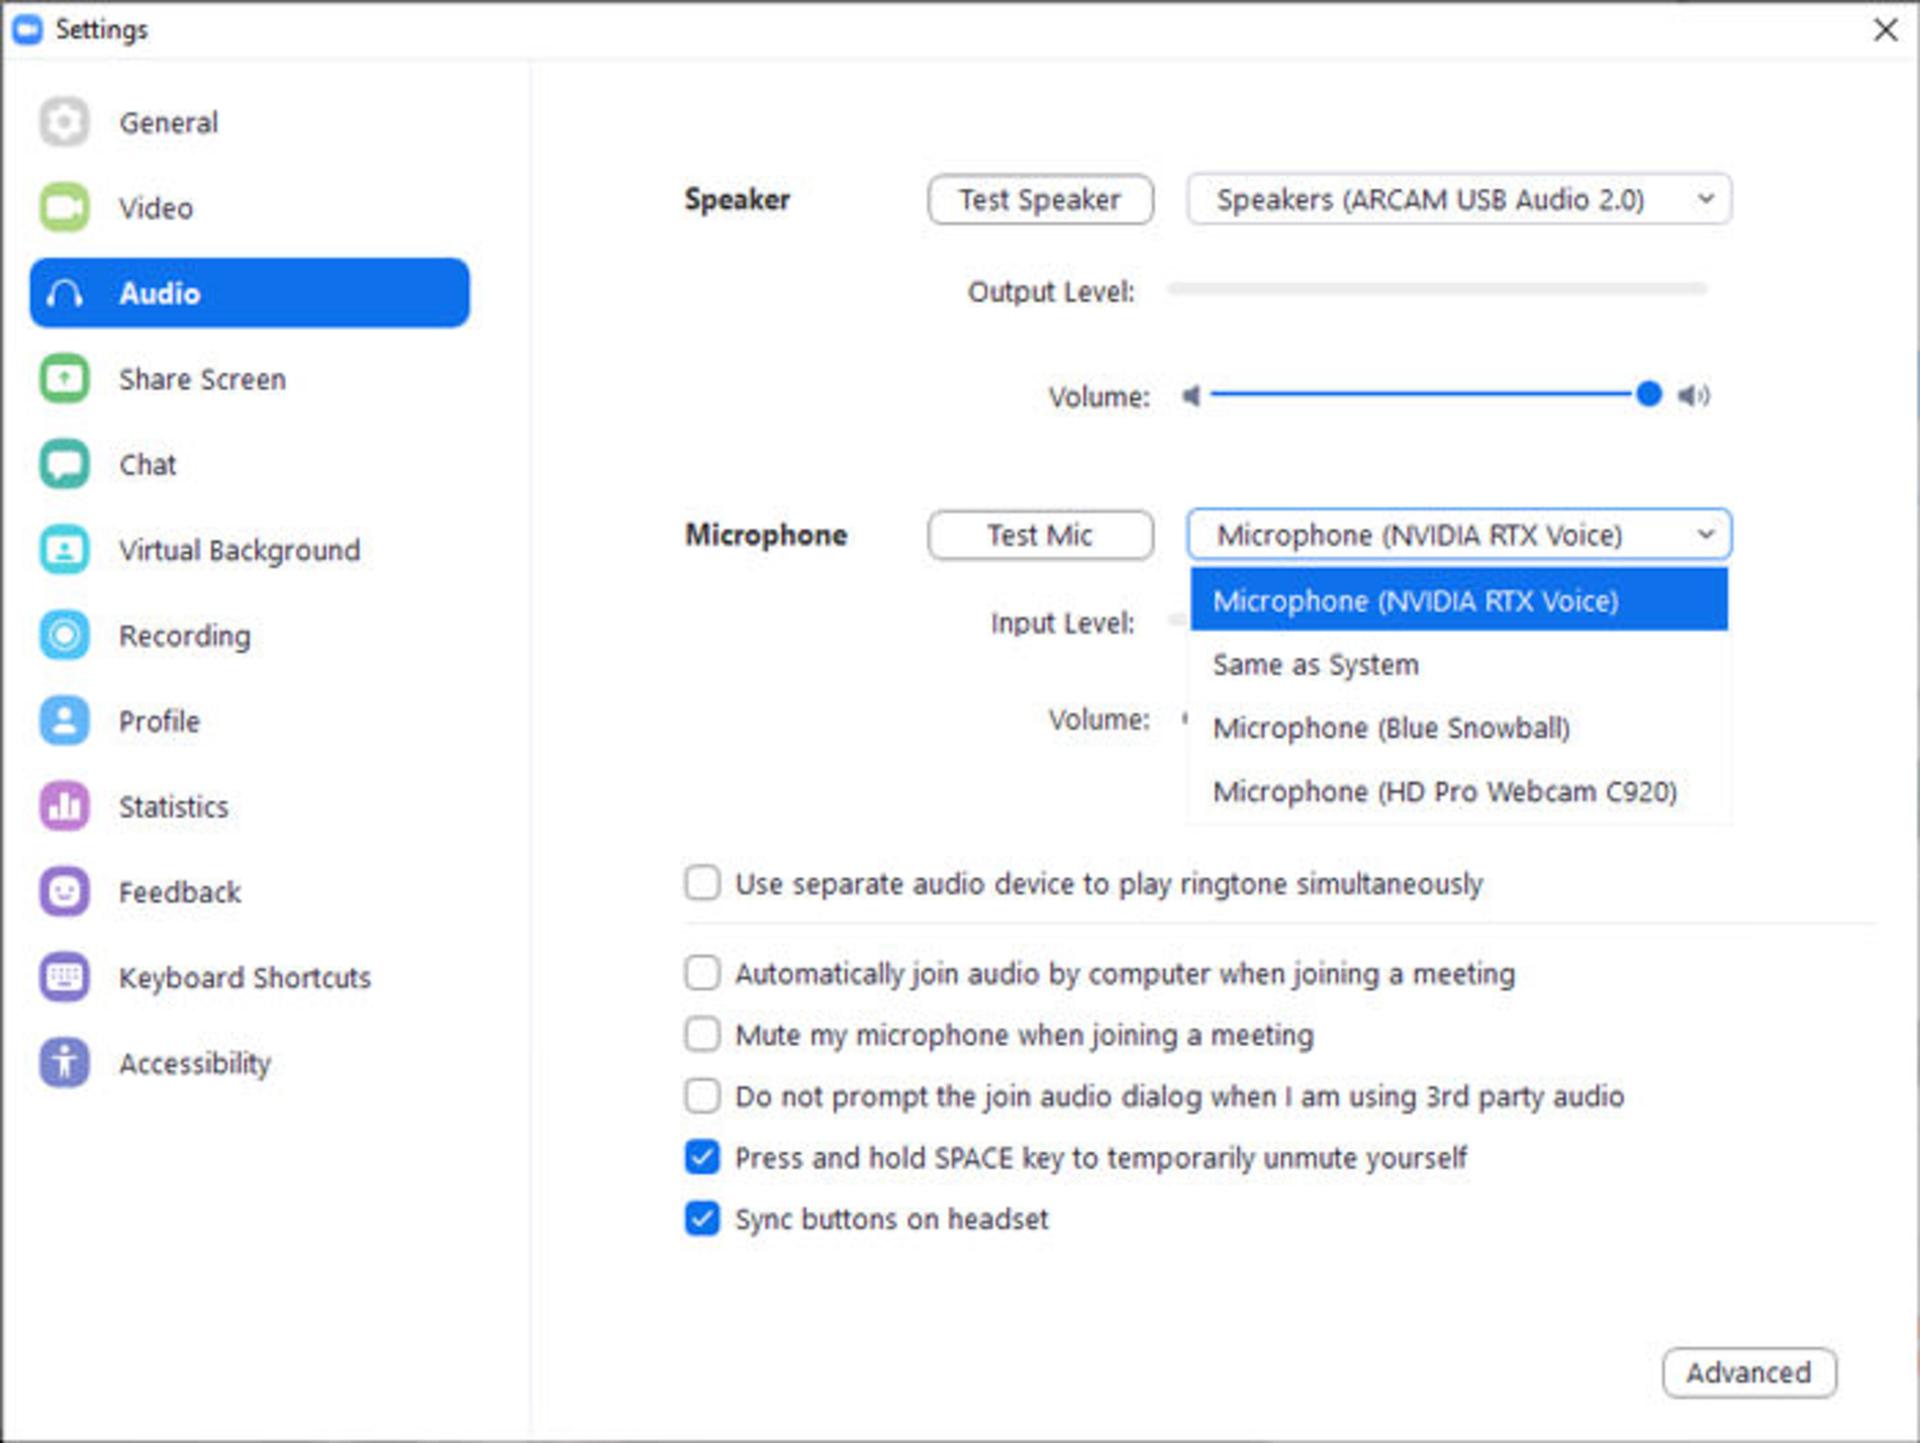Open Keyboard Shortcuts settings tab
Viewport: 1920px width, 1443px height.
click(x=250, y=977)
